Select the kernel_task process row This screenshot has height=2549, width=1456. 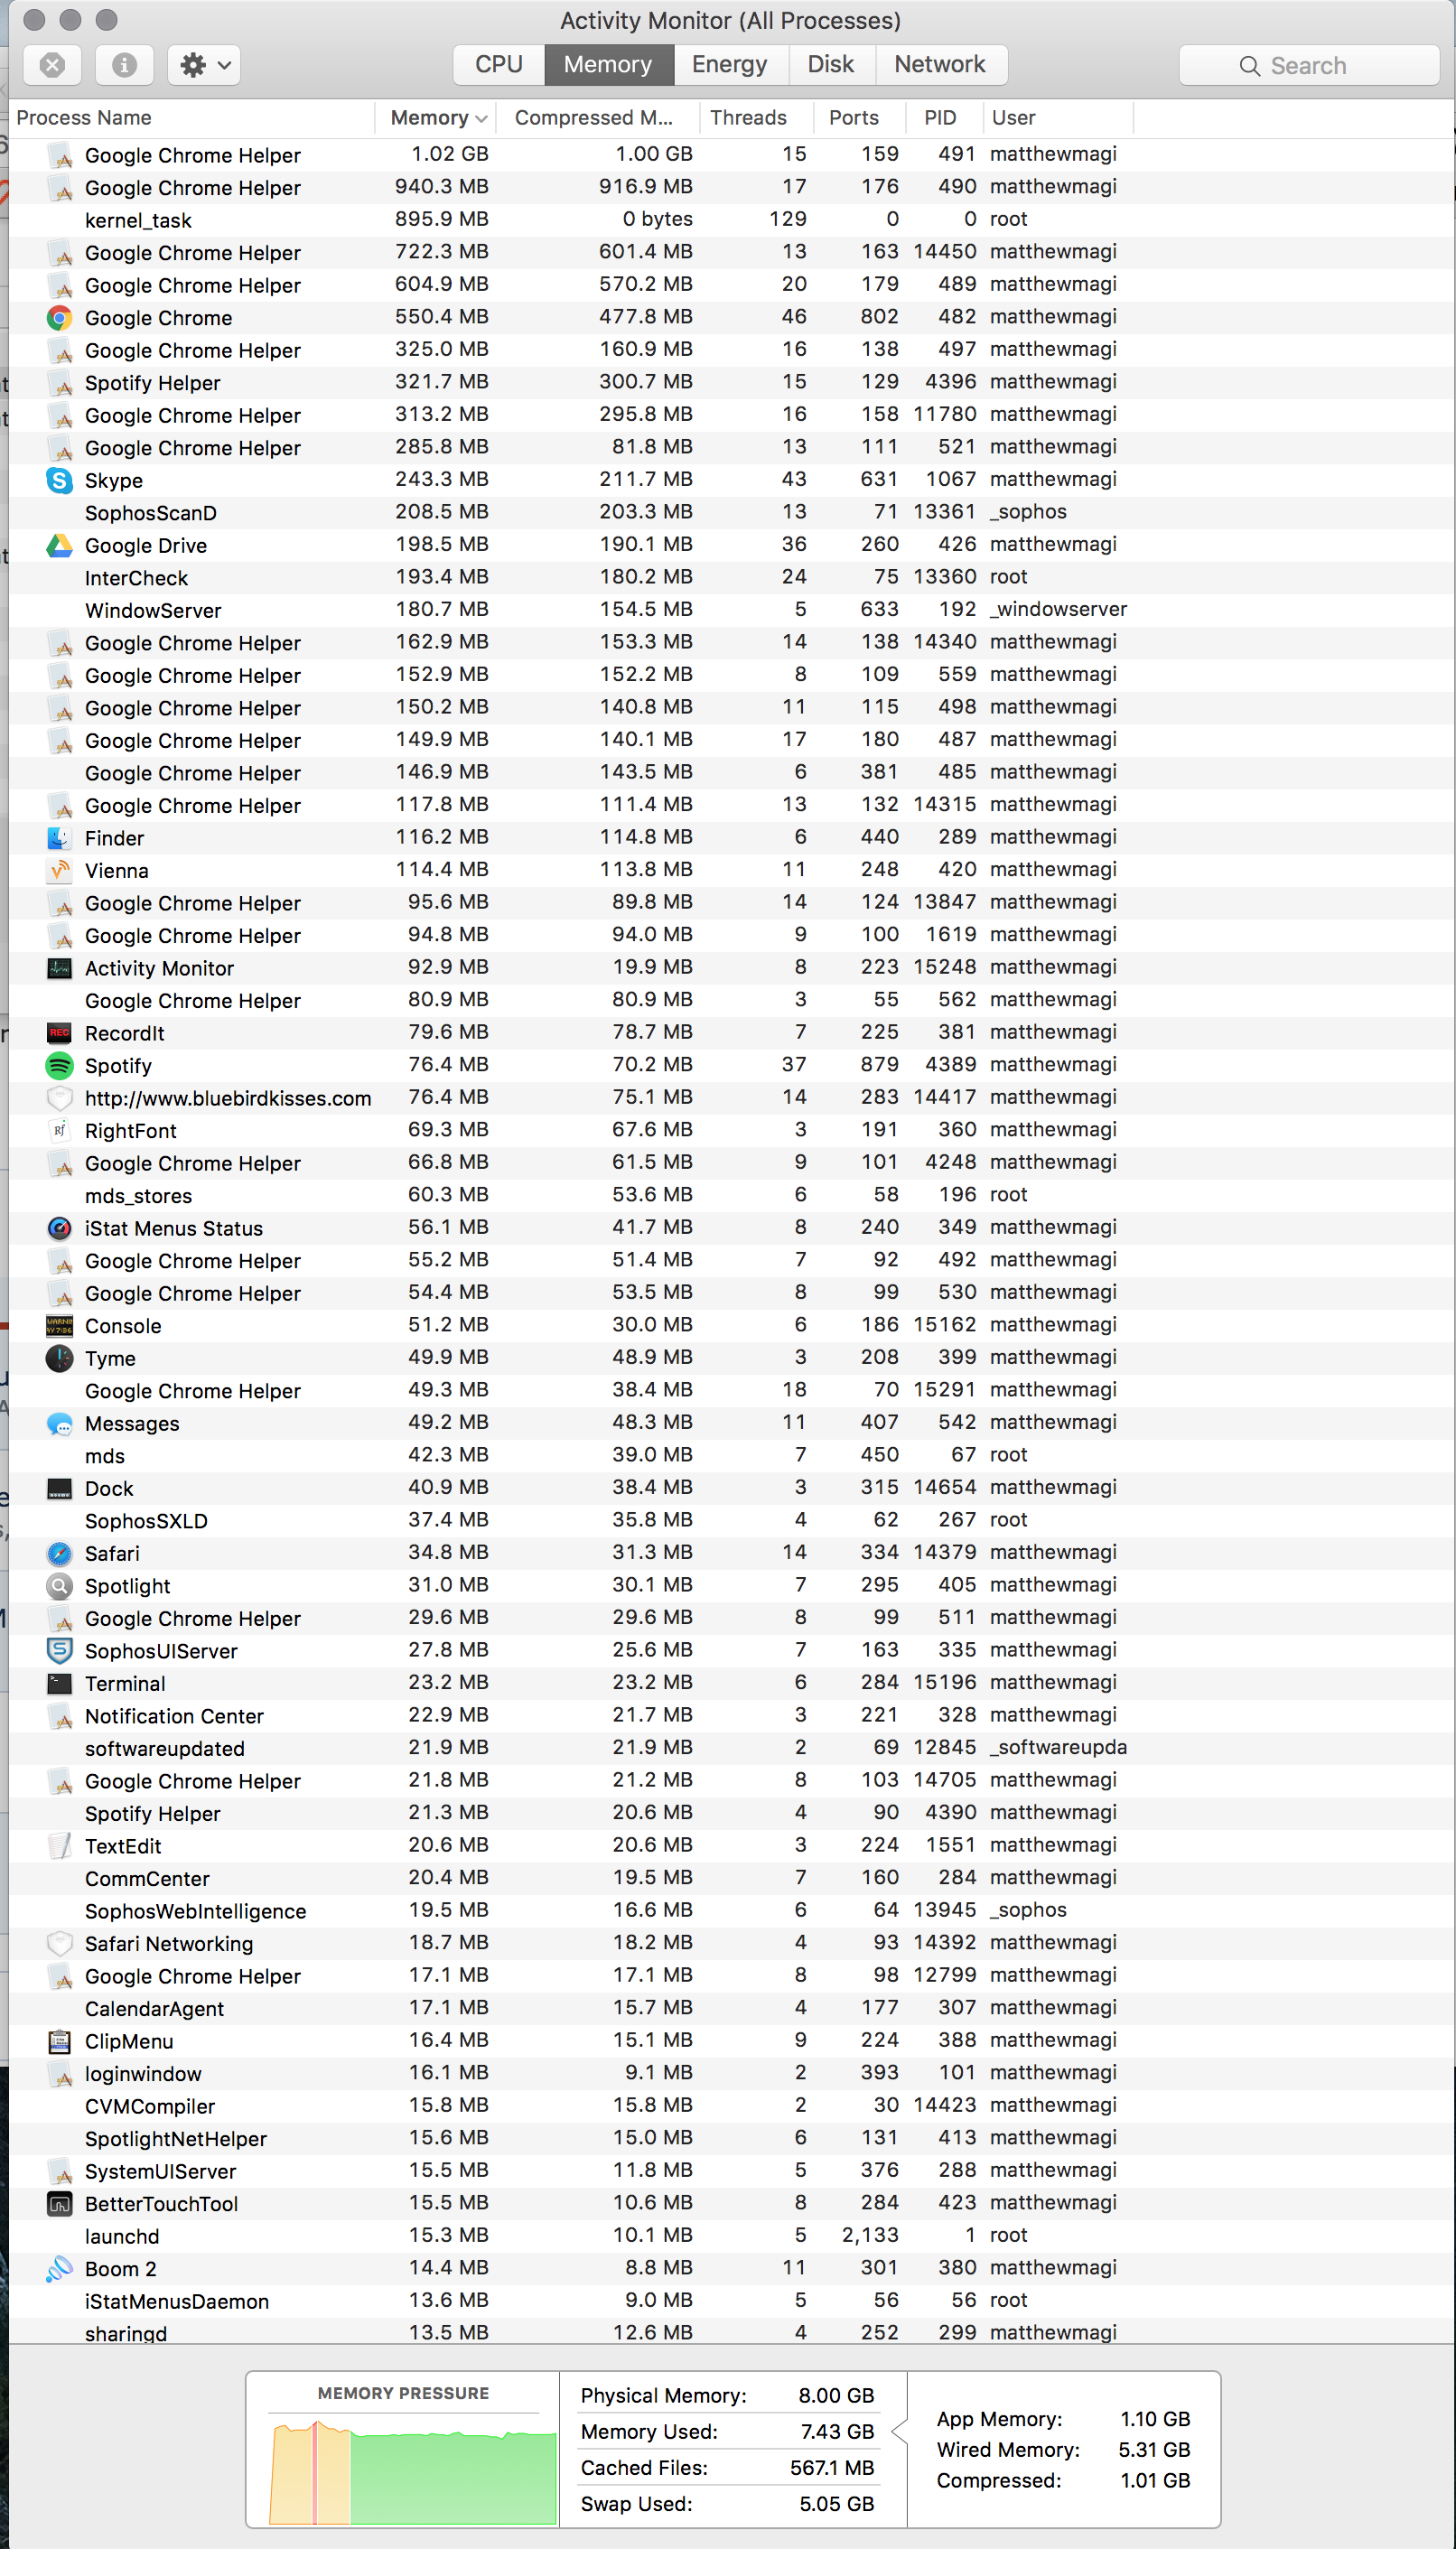pos(732,220)
